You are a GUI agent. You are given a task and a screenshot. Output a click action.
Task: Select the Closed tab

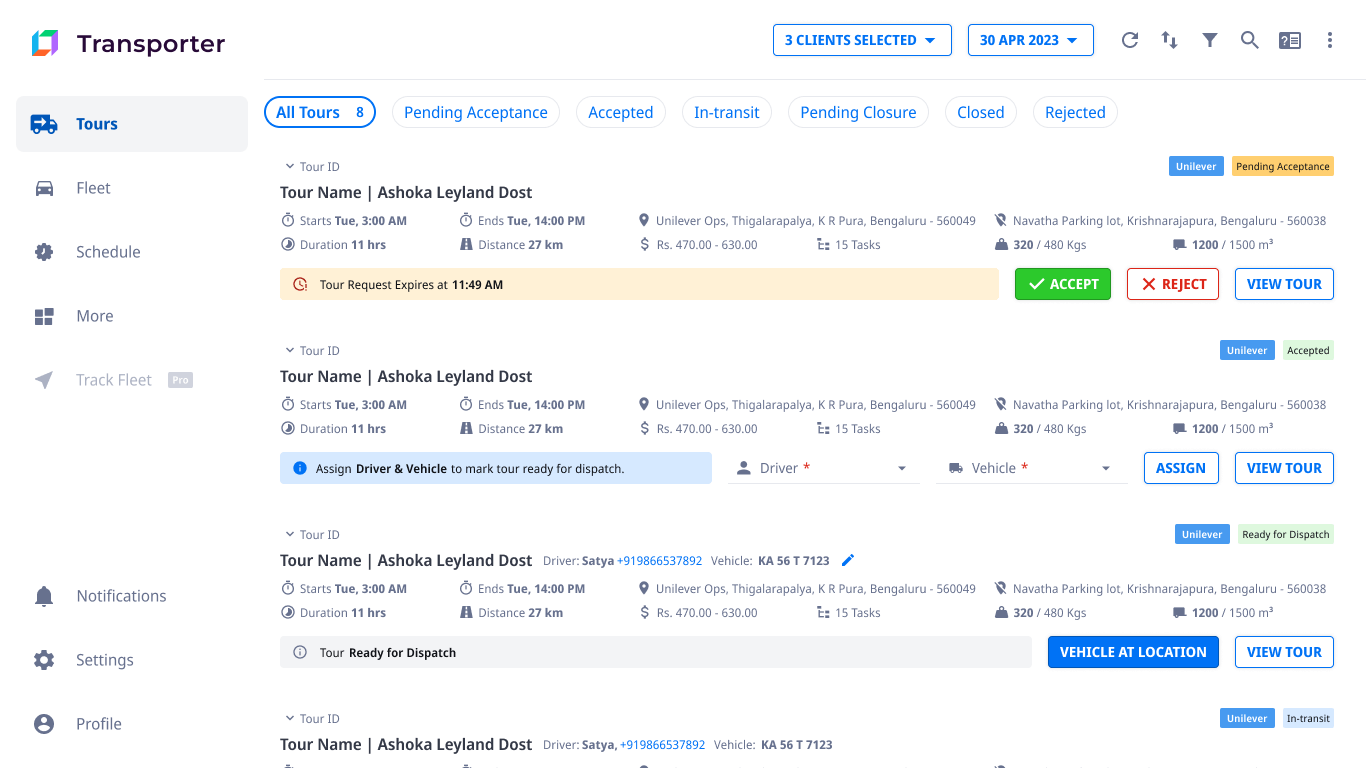981,112
